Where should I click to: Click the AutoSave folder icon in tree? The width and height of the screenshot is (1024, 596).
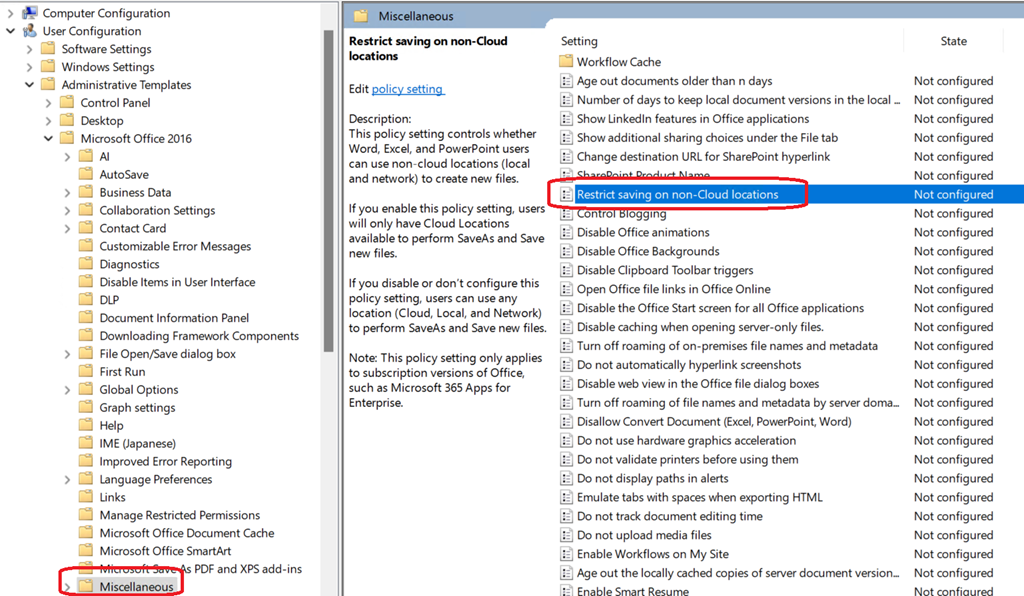click(x=86, y=175)
